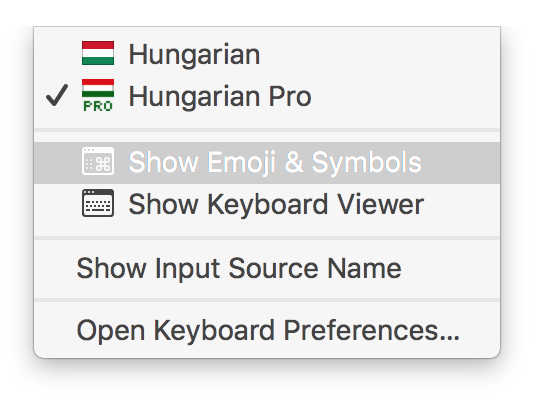This screenshot has width=534, height=400.
Task: Switch input source to Hungarian
Action: pos(267,54)
